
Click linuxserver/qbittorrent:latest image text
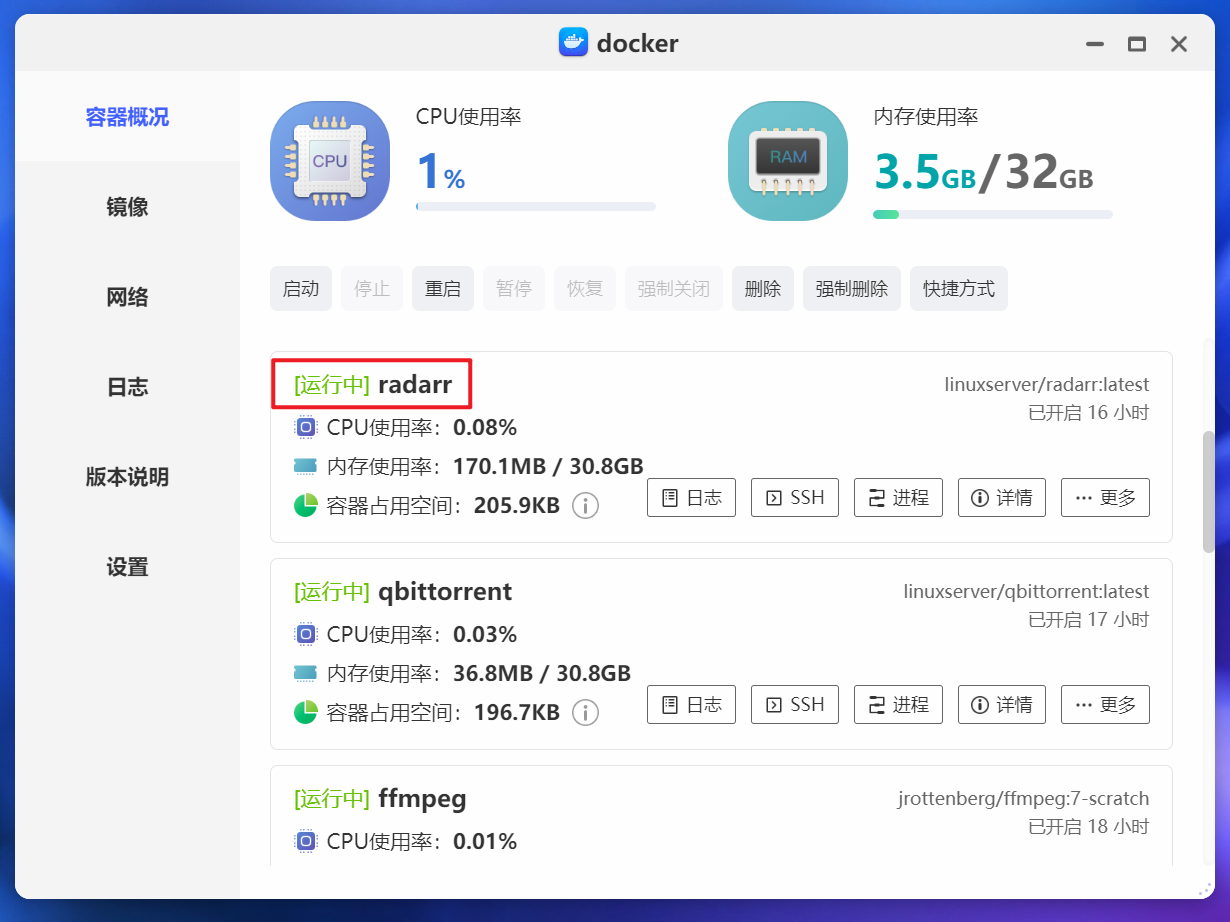1026,591
